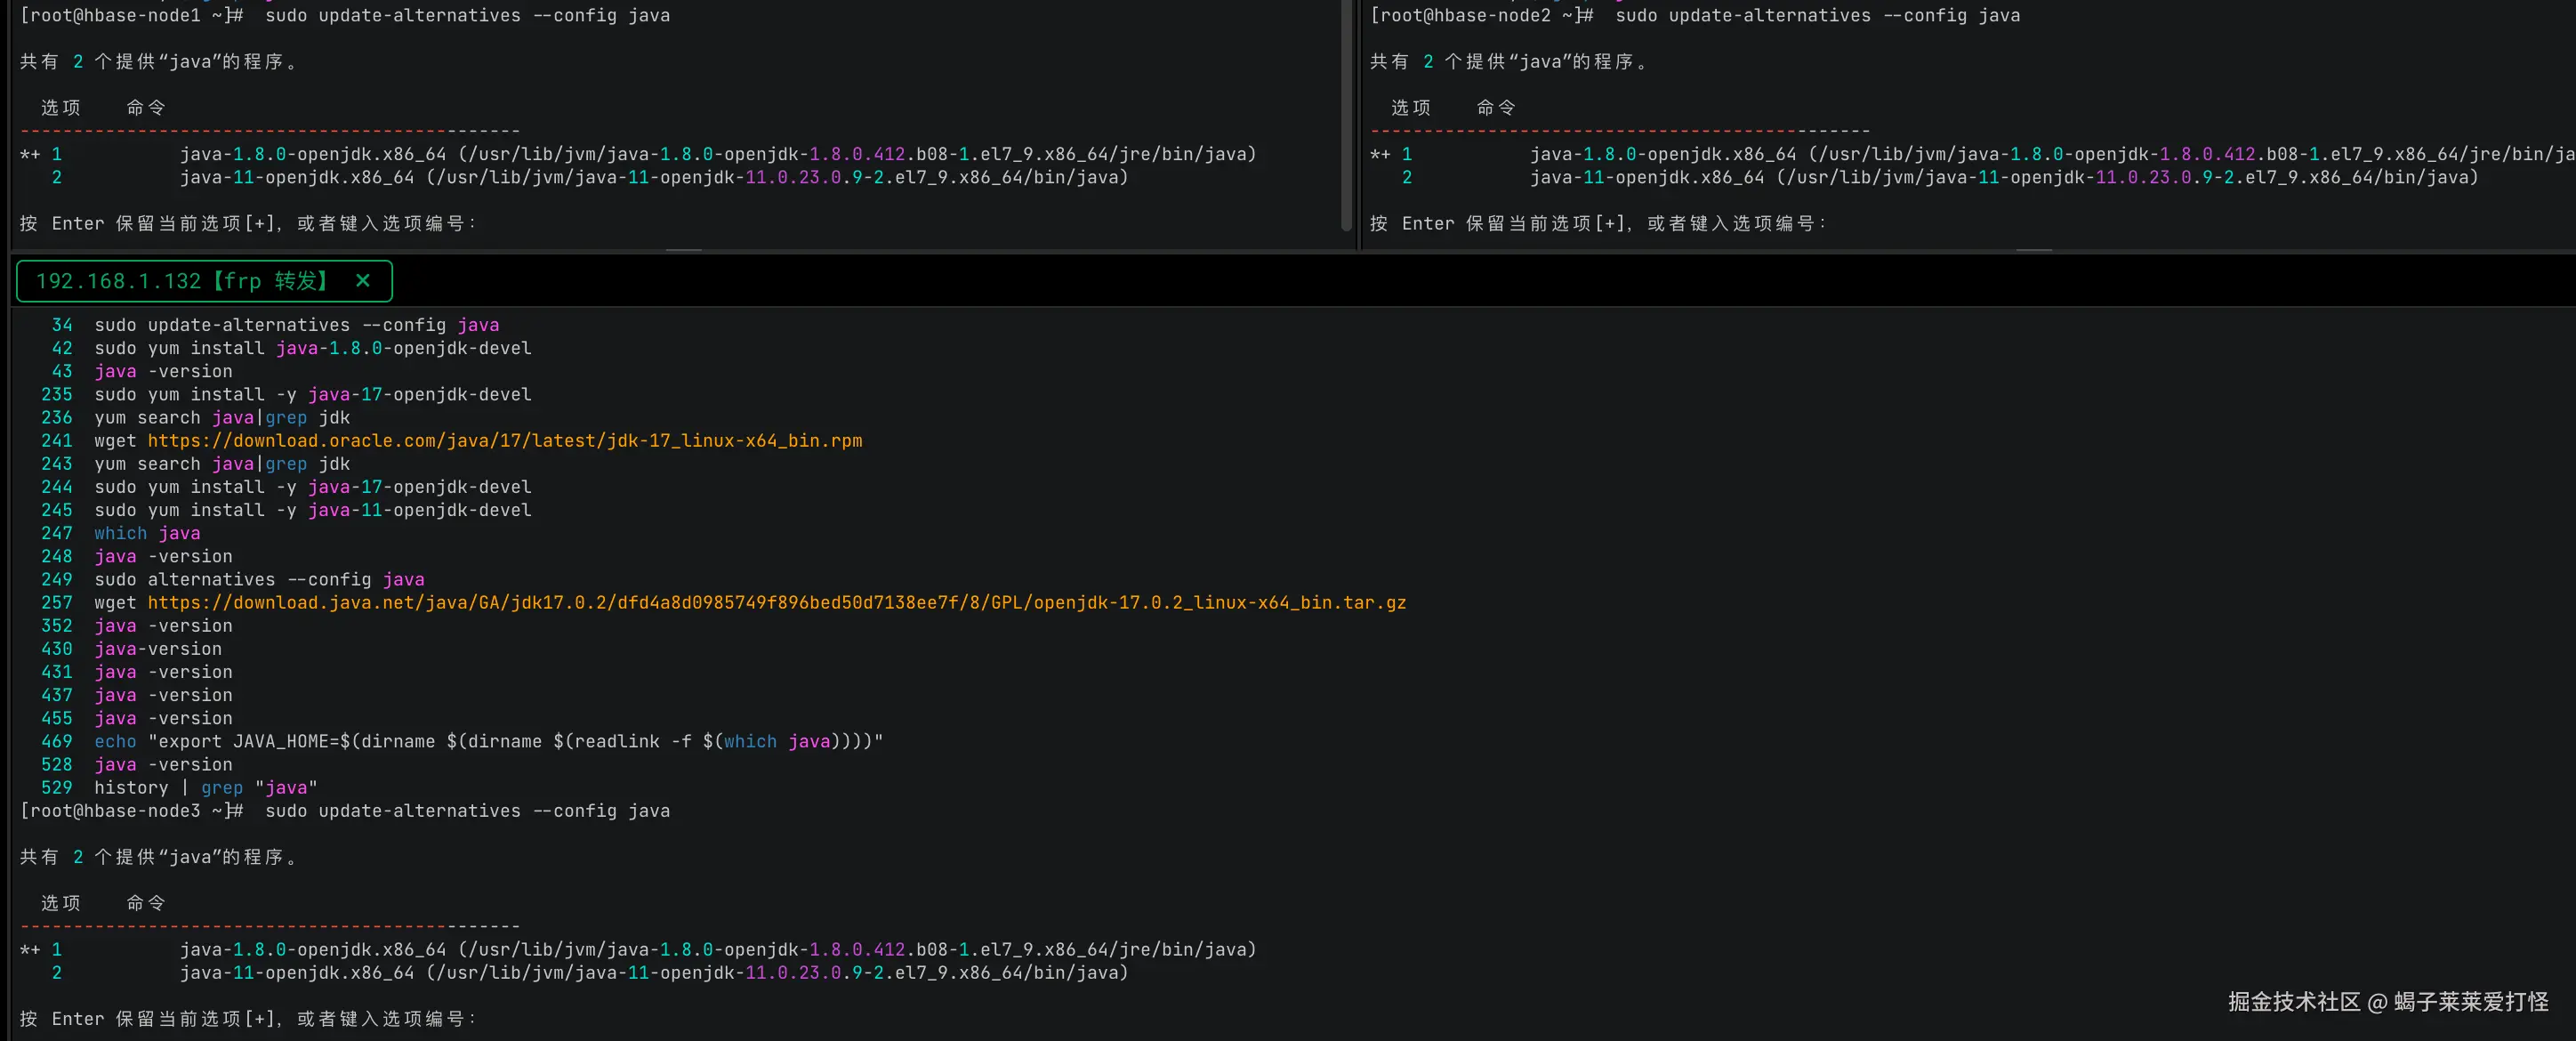
Task: Click the hbase-node2 input prompt line
Action: tap(1598, 224)
